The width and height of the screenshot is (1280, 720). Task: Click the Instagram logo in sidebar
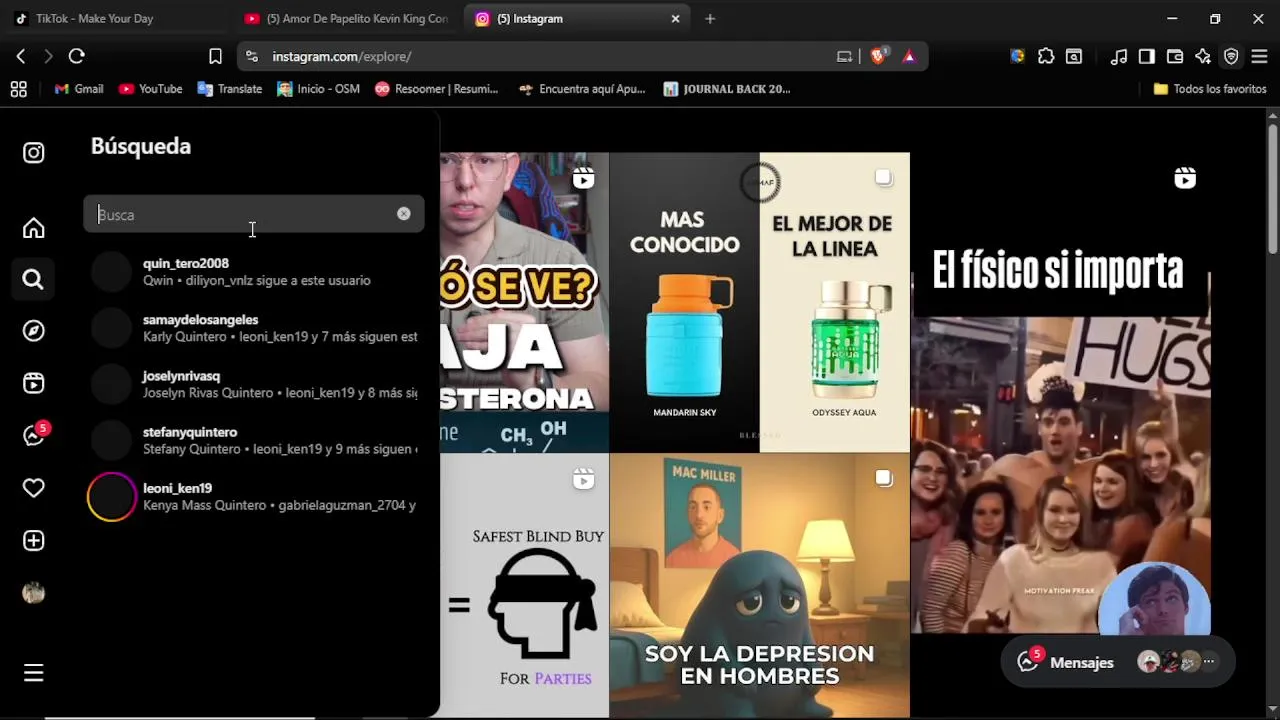pyautogui.click(x=34, y=153)
